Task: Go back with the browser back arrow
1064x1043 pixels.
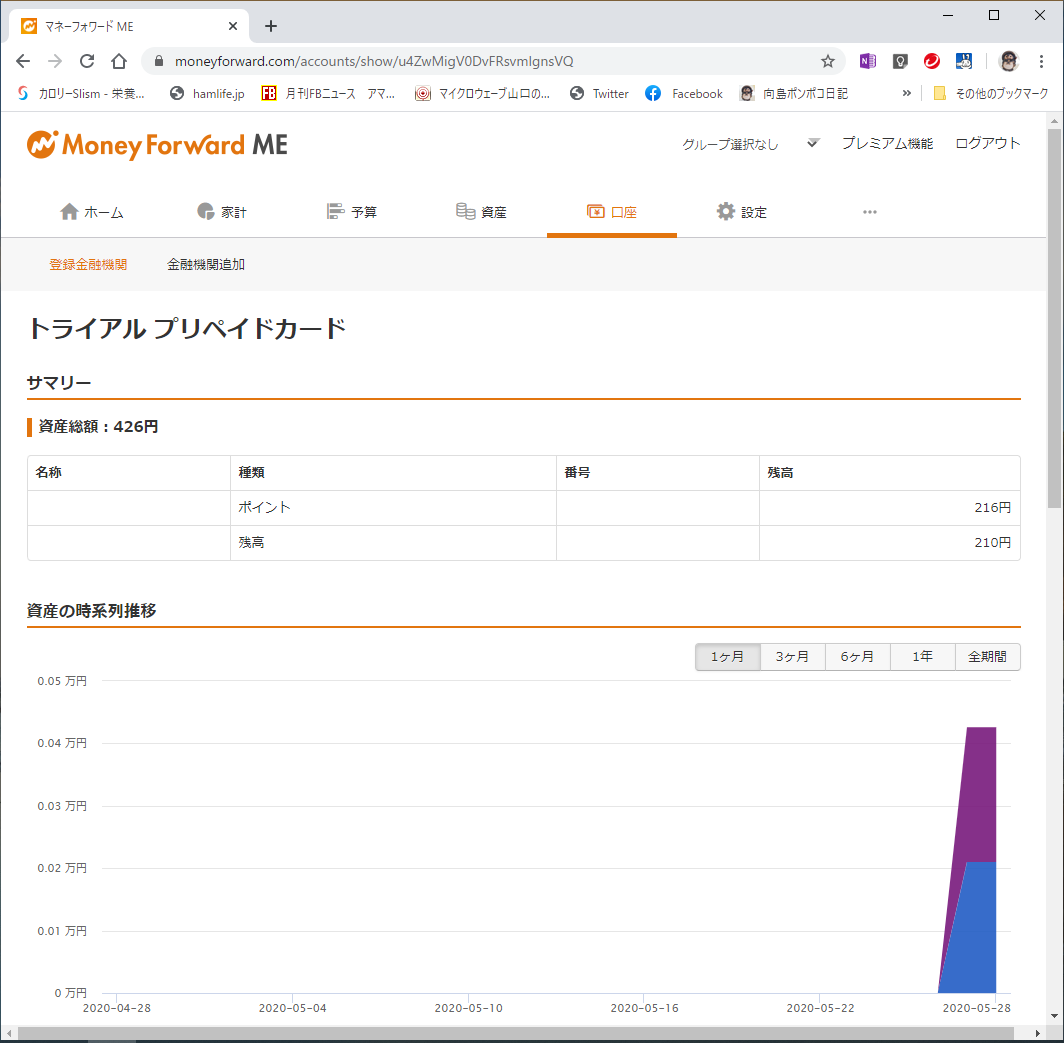Action: pos(23,61)
